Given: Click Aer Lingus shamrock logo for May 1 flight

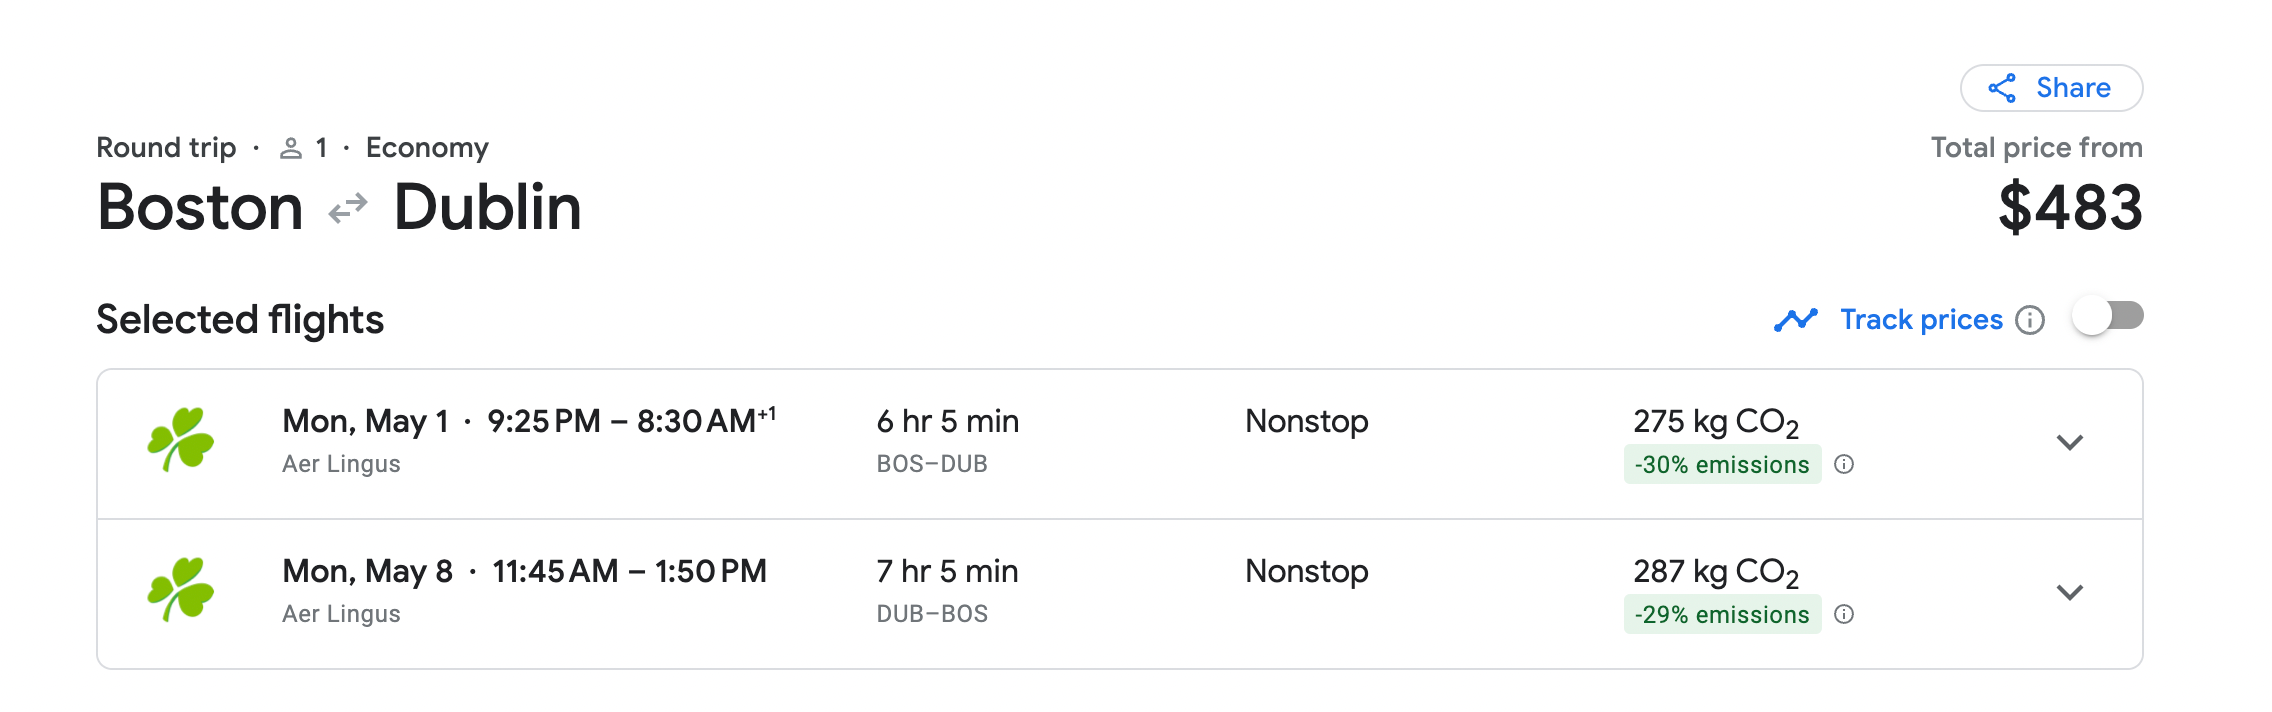Looking at the screenshot, I should tap(181, 439).
